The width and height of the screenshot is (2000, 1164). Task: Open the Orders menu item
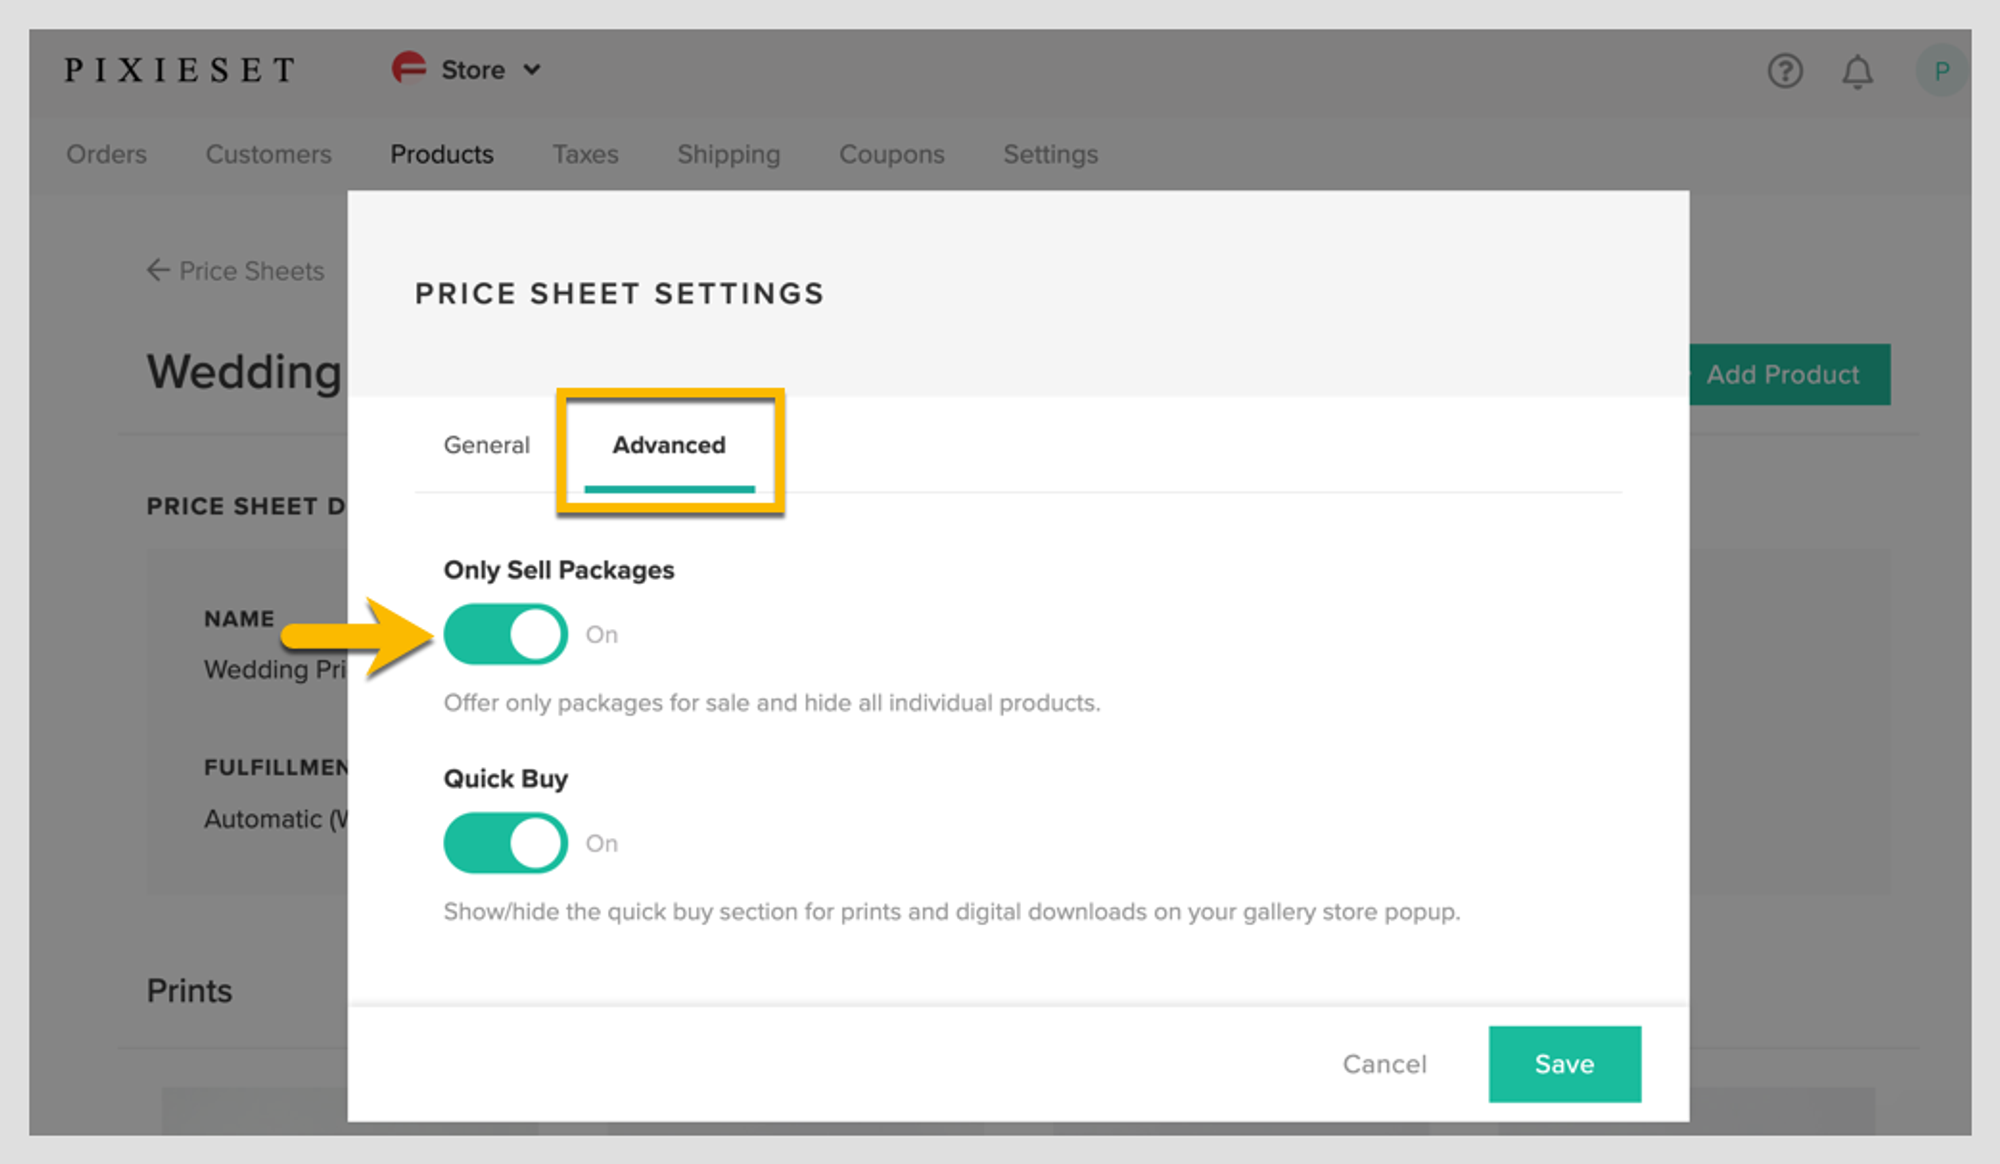106,154
